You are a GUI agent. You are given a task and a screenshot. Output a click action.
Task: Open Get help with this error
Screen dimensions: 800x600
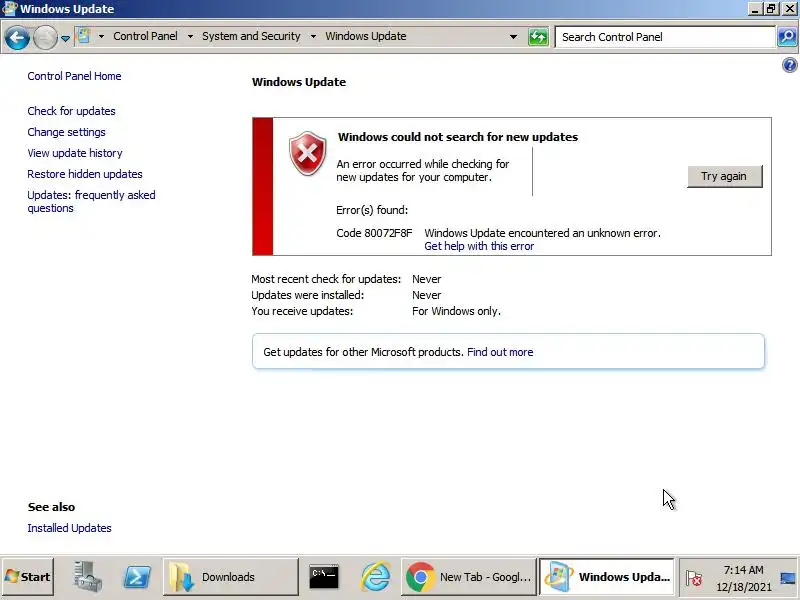click(x=479, y=246)
